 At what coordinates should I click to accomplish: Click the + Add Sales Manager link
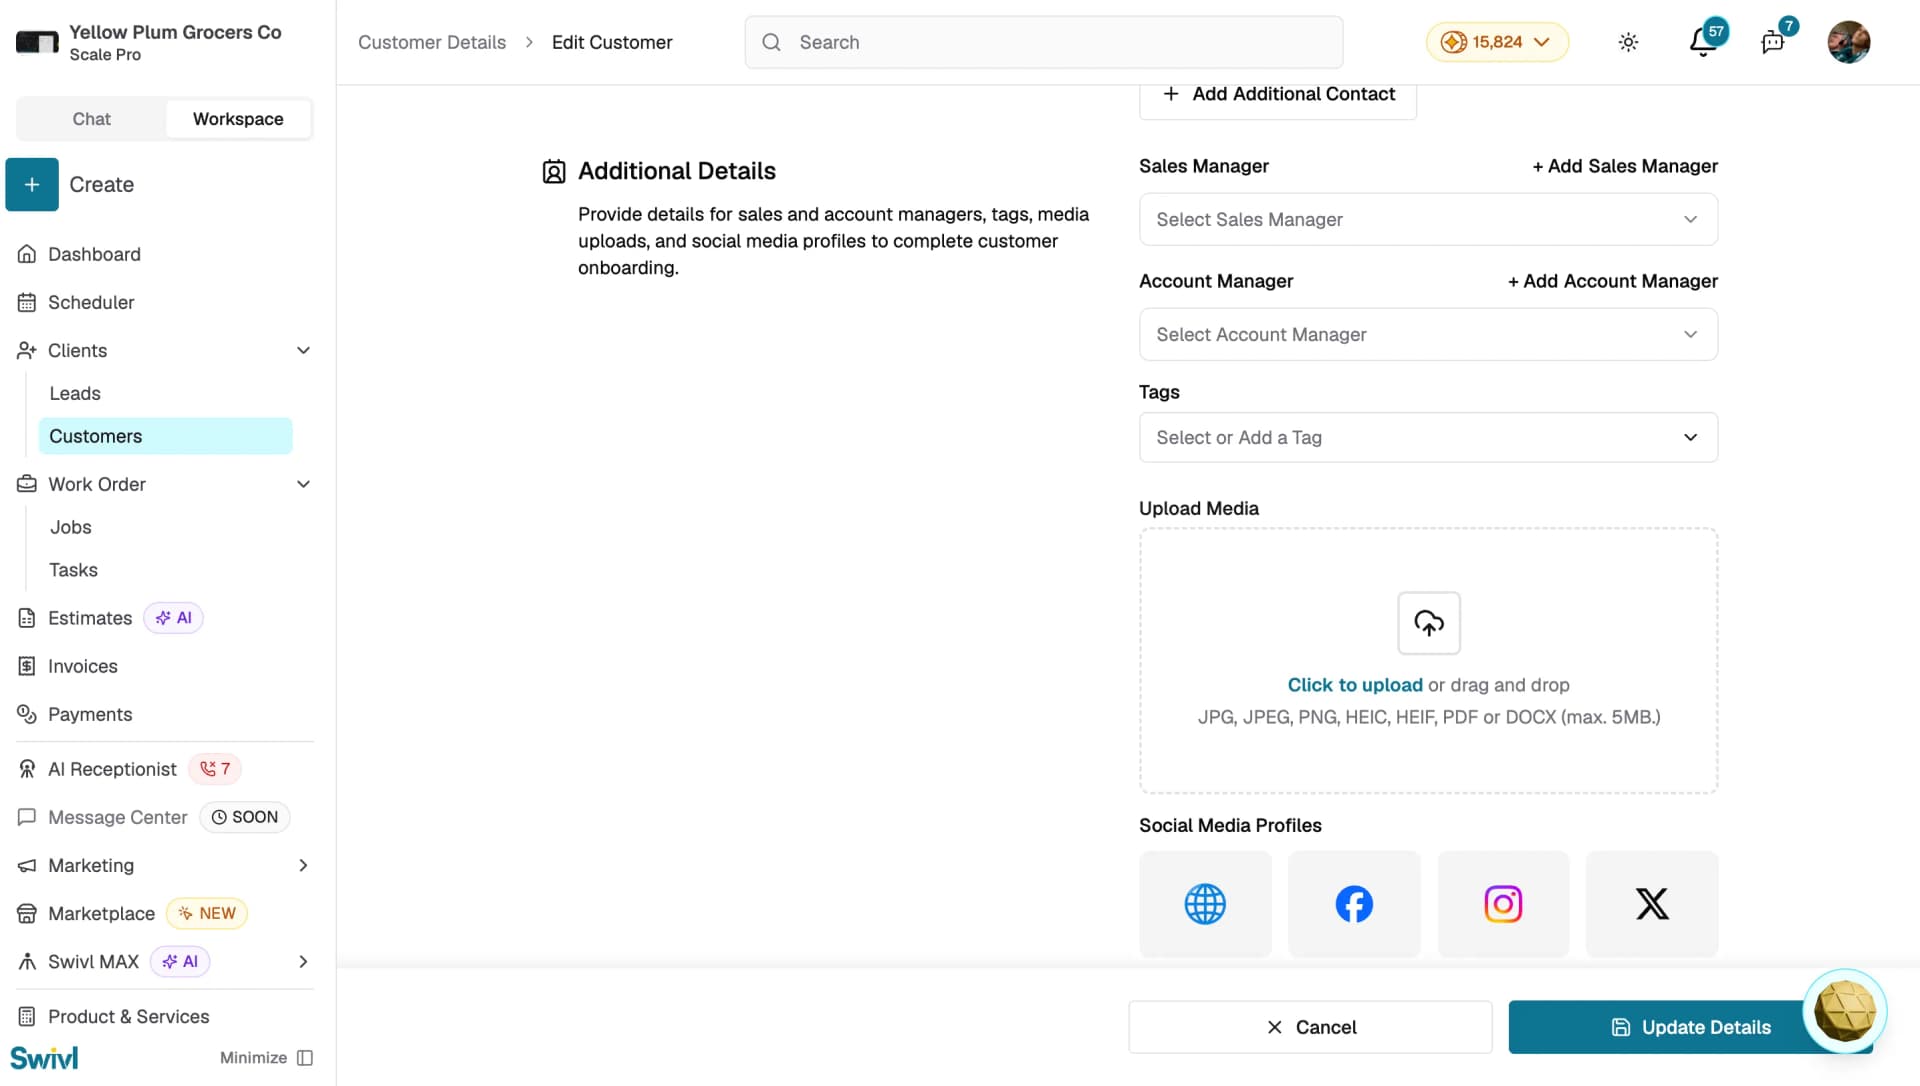[1625, 166]
